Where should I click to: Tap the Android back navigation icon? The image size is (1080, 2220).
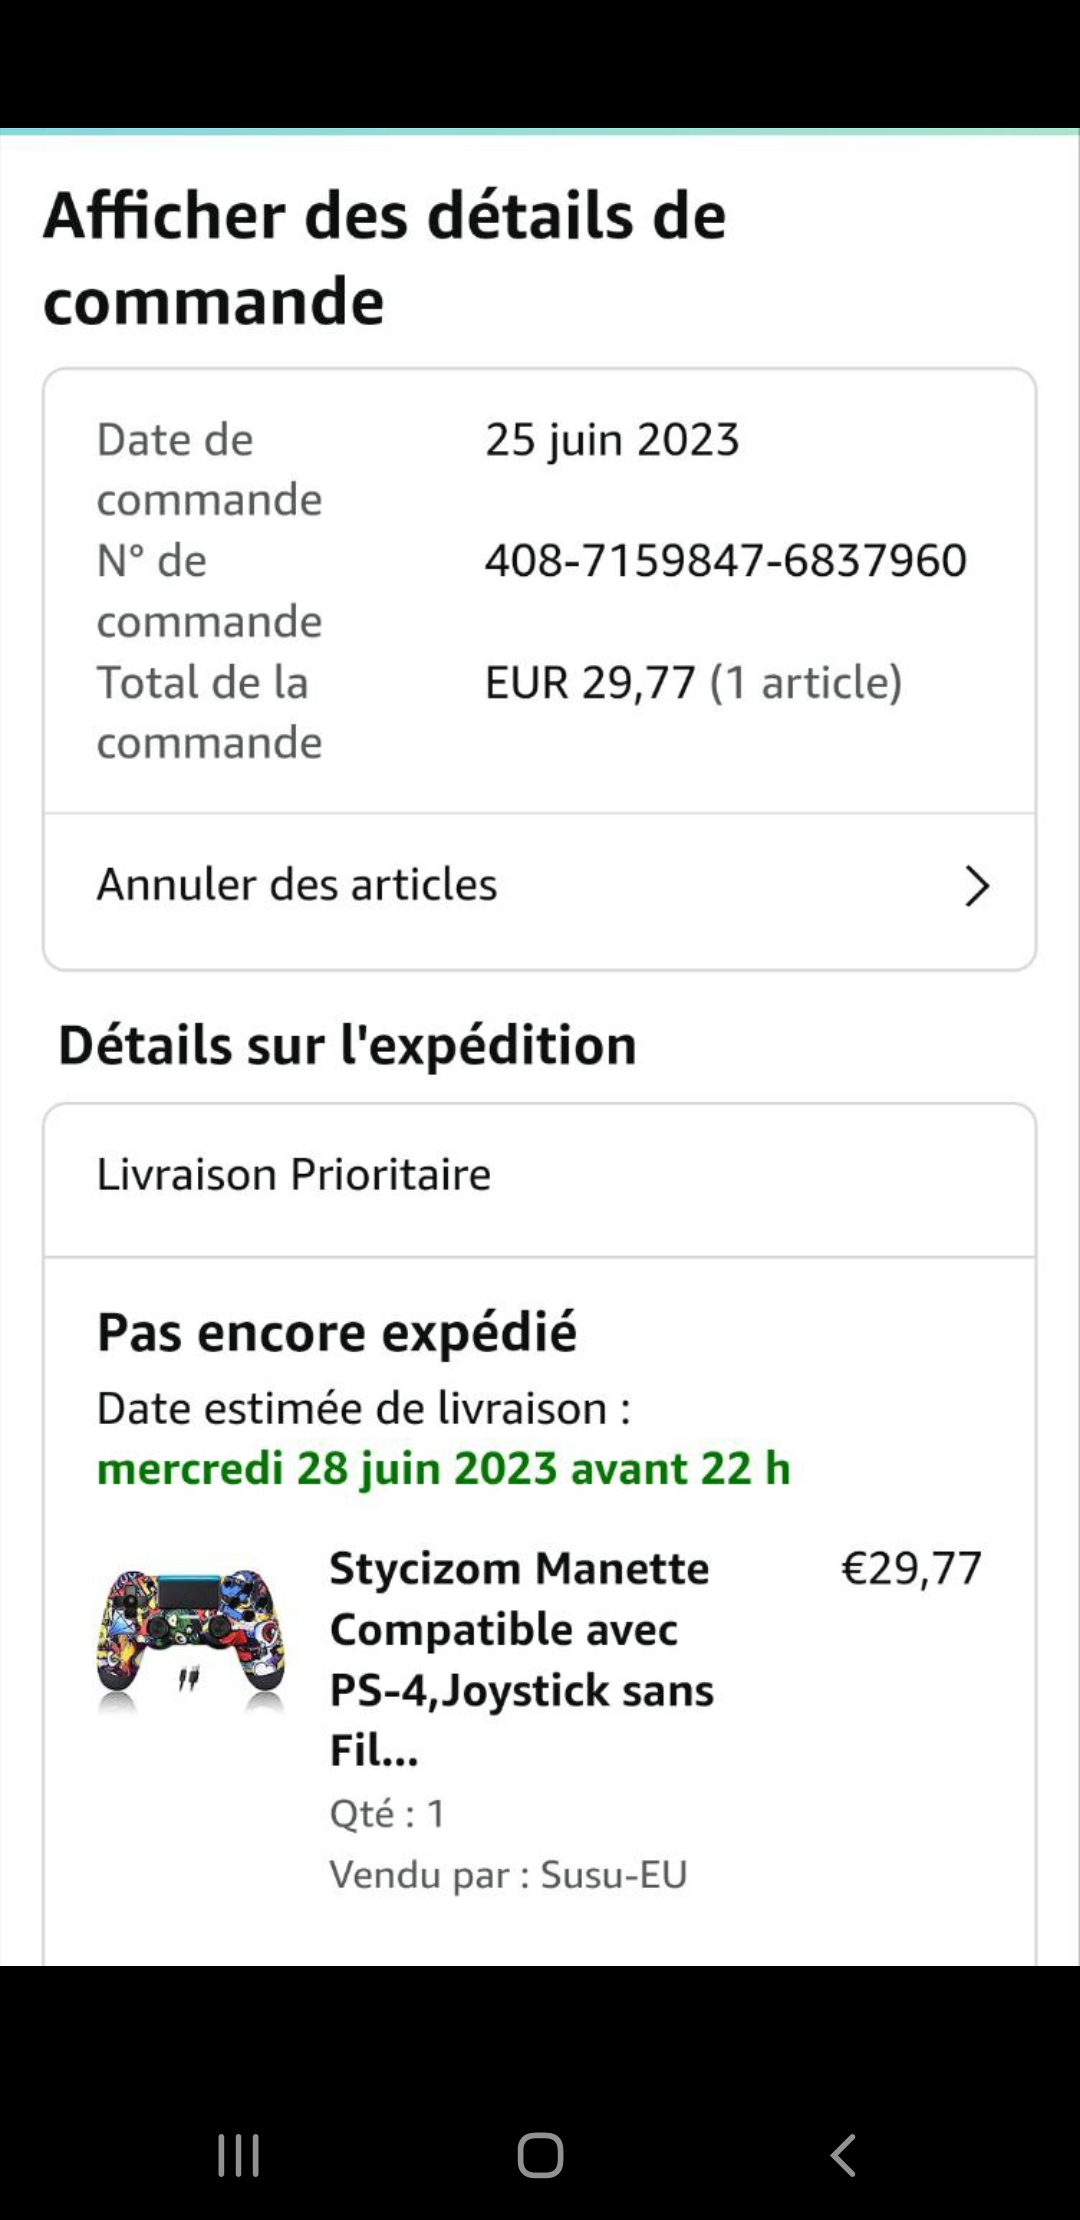point(843,2155)
